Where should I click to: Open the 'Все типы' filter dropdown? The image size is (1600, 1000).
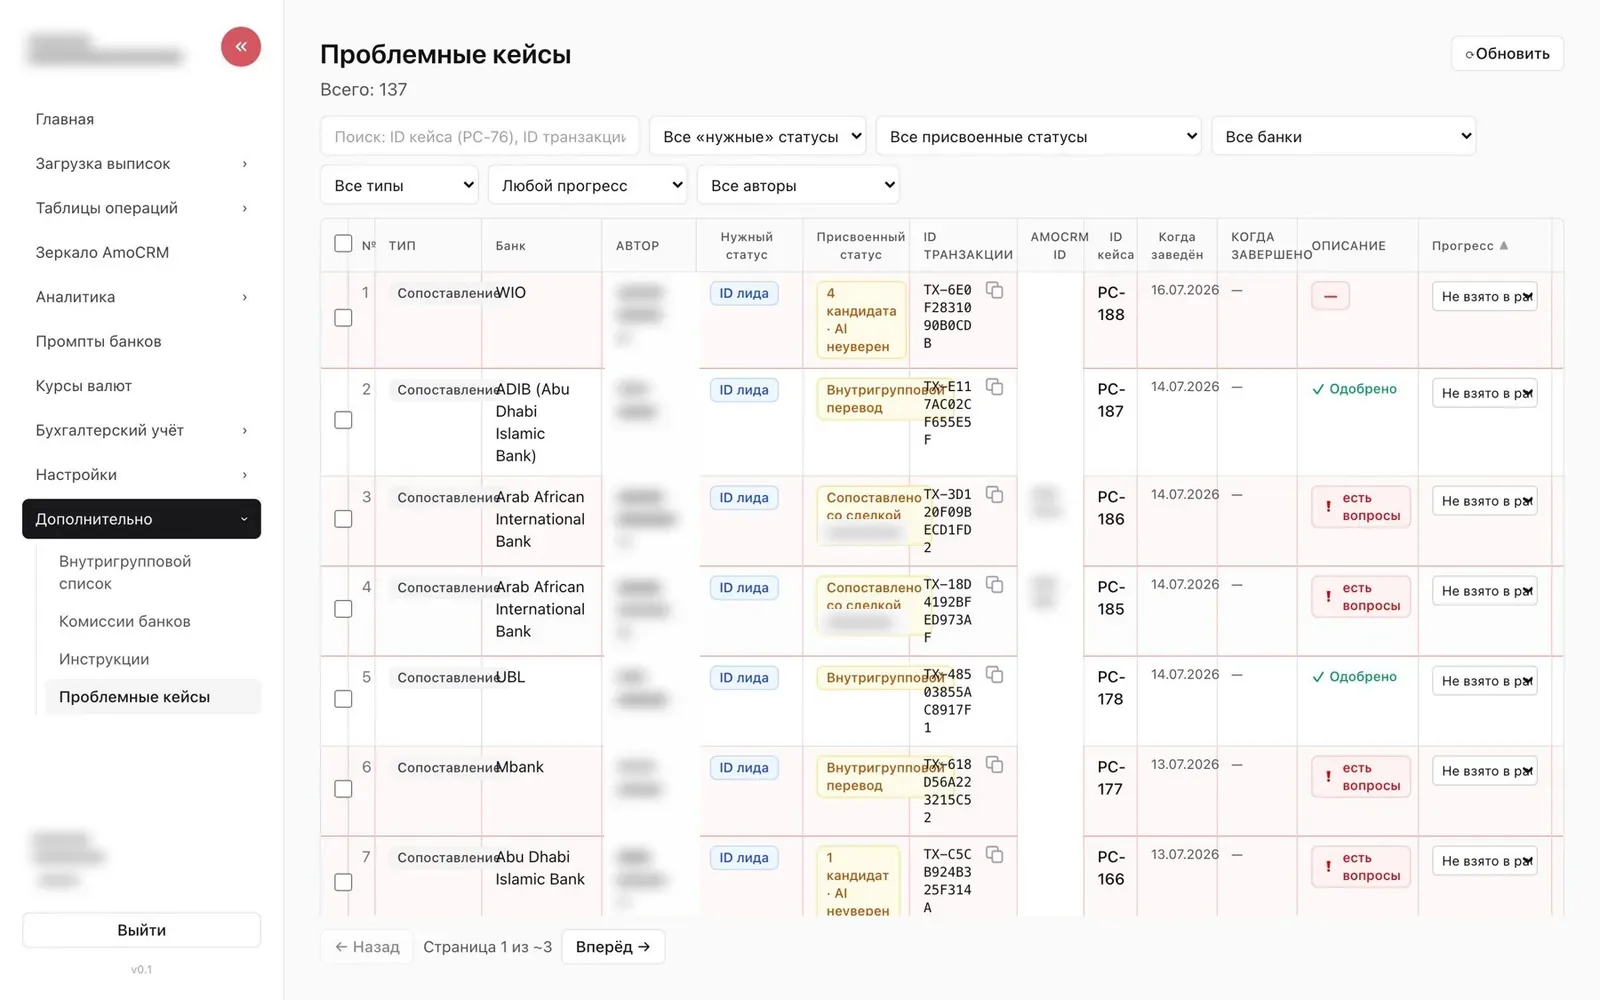click(x=399, y=186)
